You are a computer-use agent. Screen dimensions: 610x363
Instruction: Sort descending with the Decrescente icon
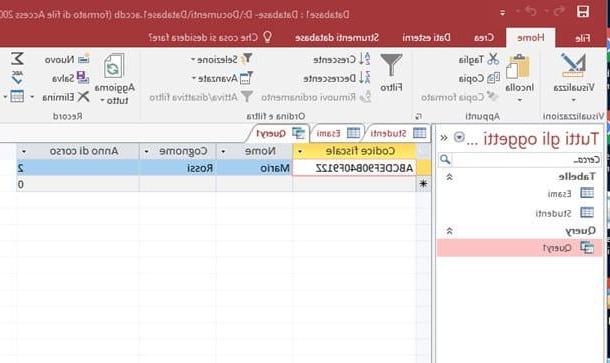tap(365, 78)
